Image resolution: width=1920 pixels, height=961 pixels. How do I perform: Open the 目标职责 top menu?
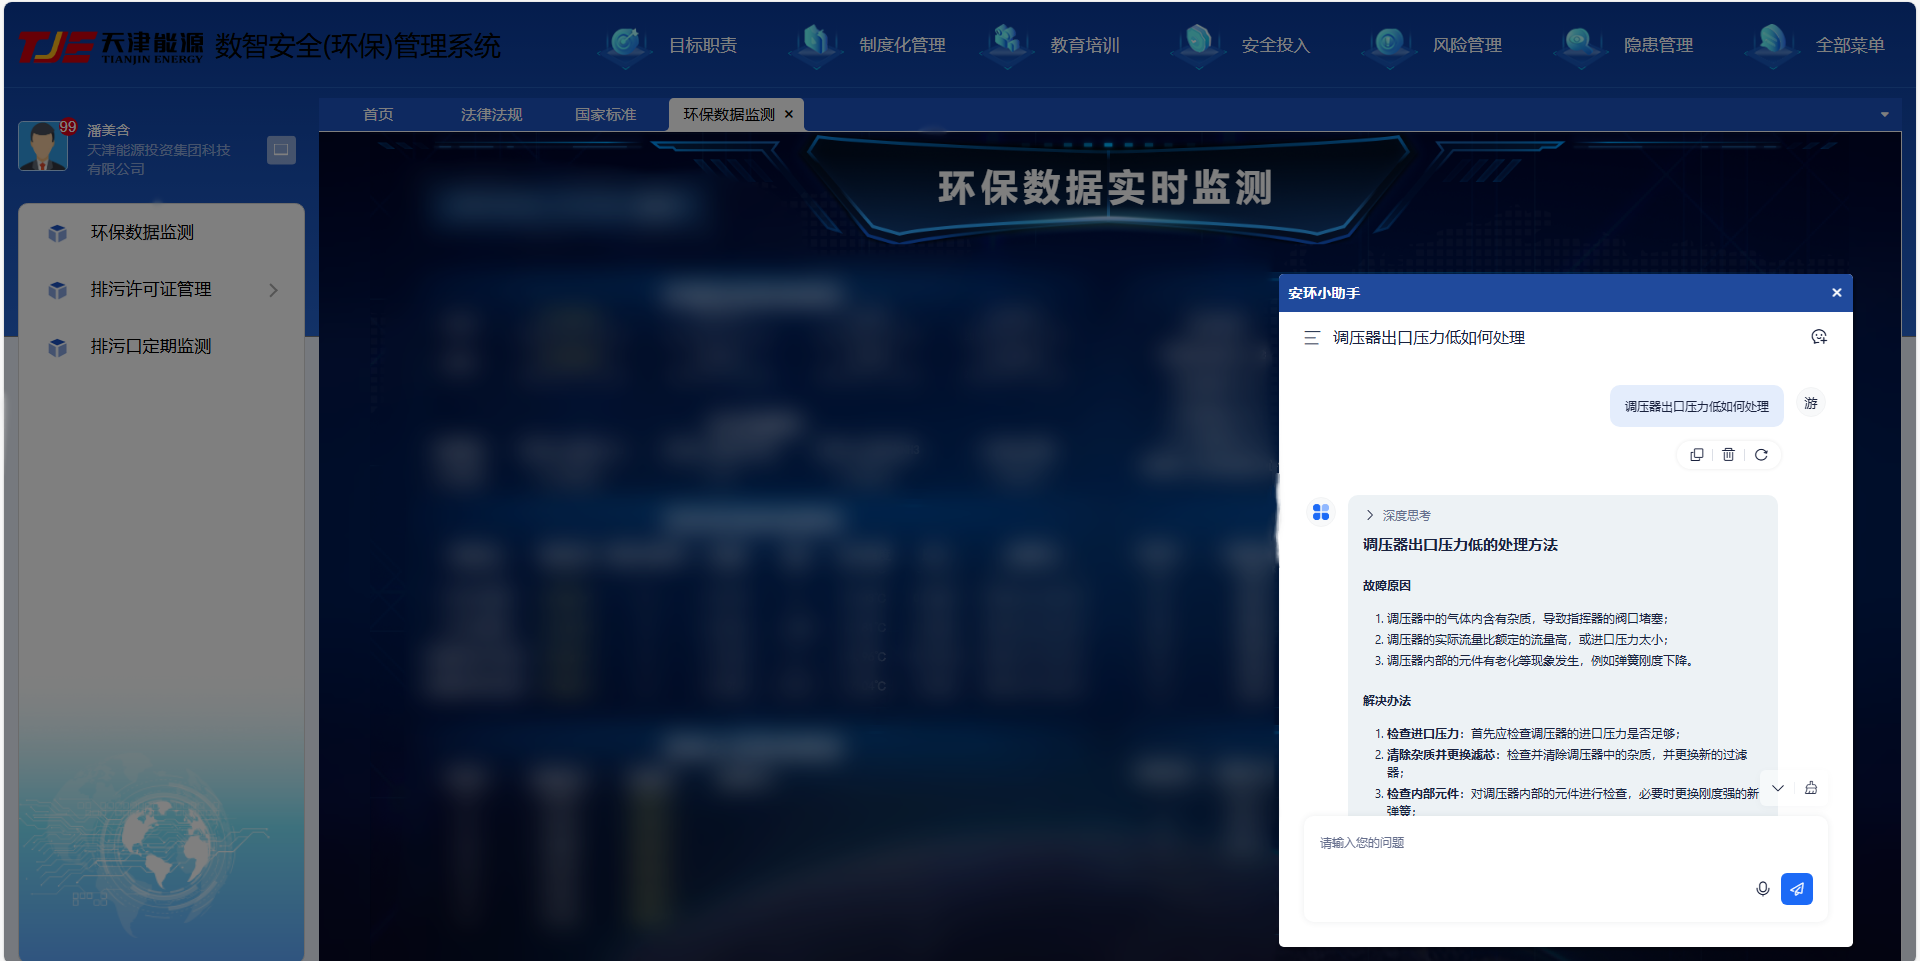coord(702,45)
